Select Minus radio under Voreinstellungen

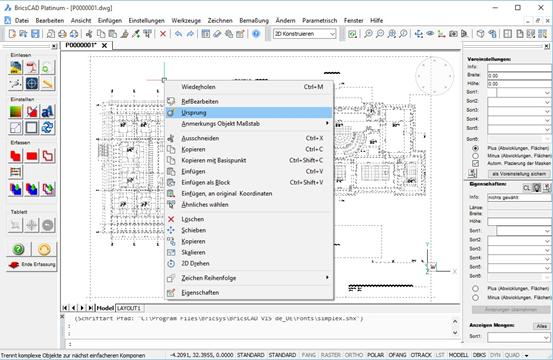coord(475,155)
